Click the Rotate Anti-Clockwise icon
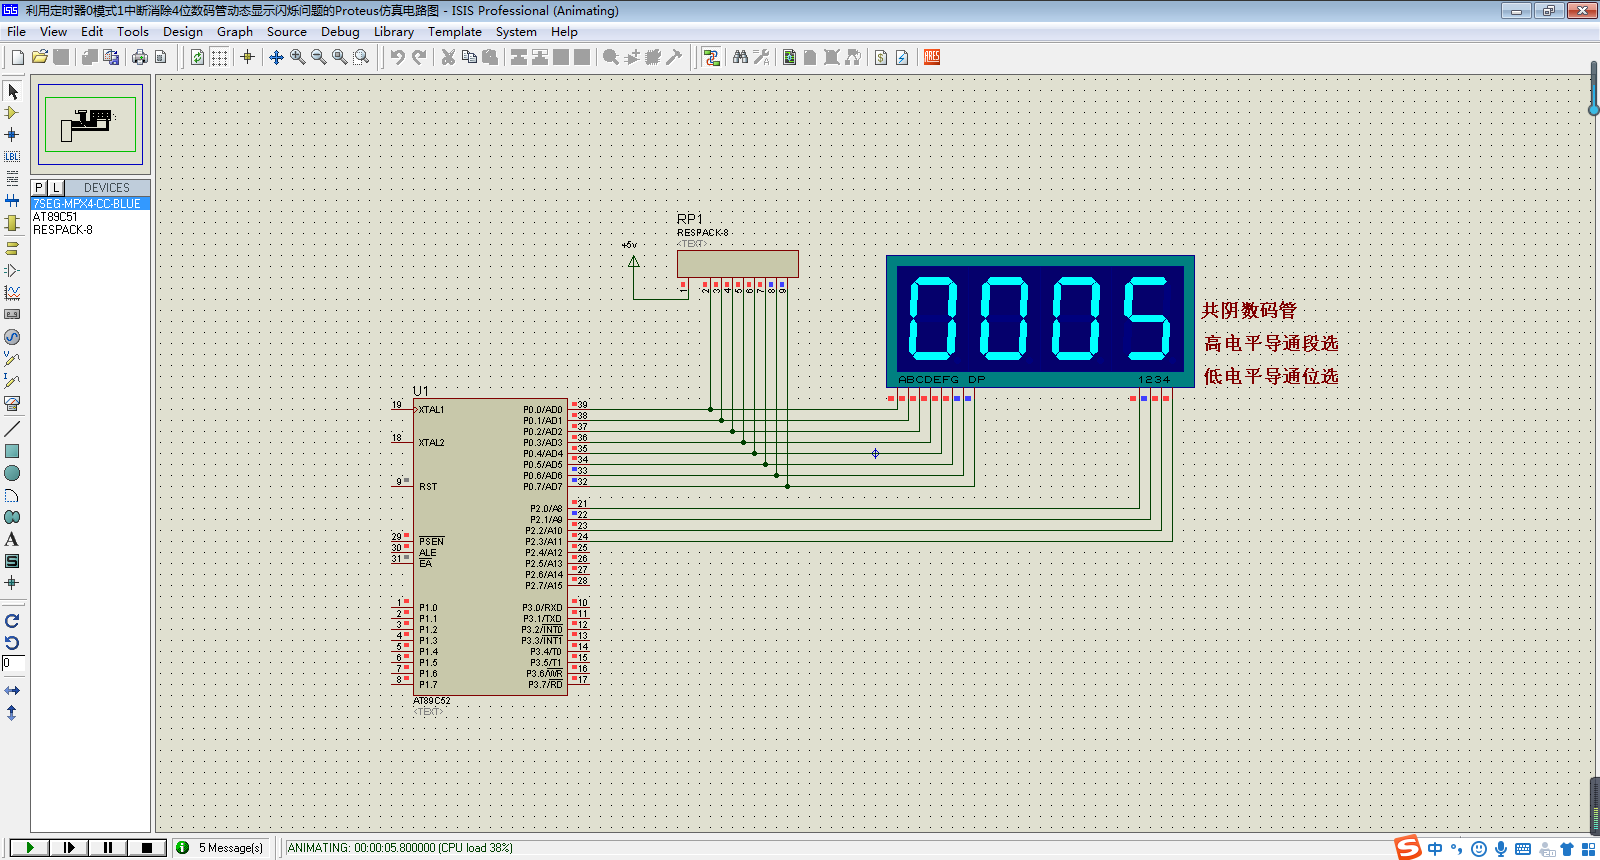Screen dimensions: 1600x860 12,643
